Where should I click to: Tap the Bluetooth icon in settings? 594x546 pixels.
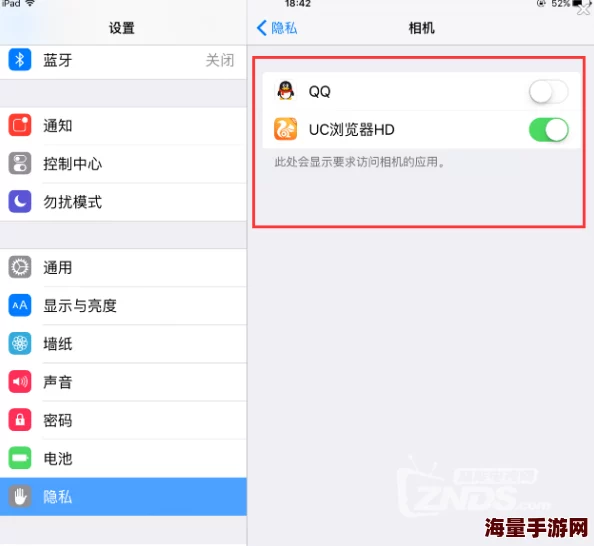point(20,60)
